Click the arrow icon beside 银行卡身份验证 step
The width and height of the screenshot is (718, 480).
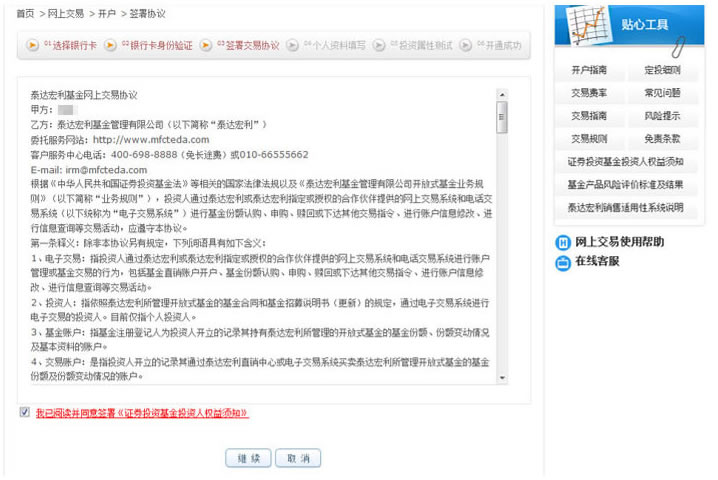tap(110, 45)
